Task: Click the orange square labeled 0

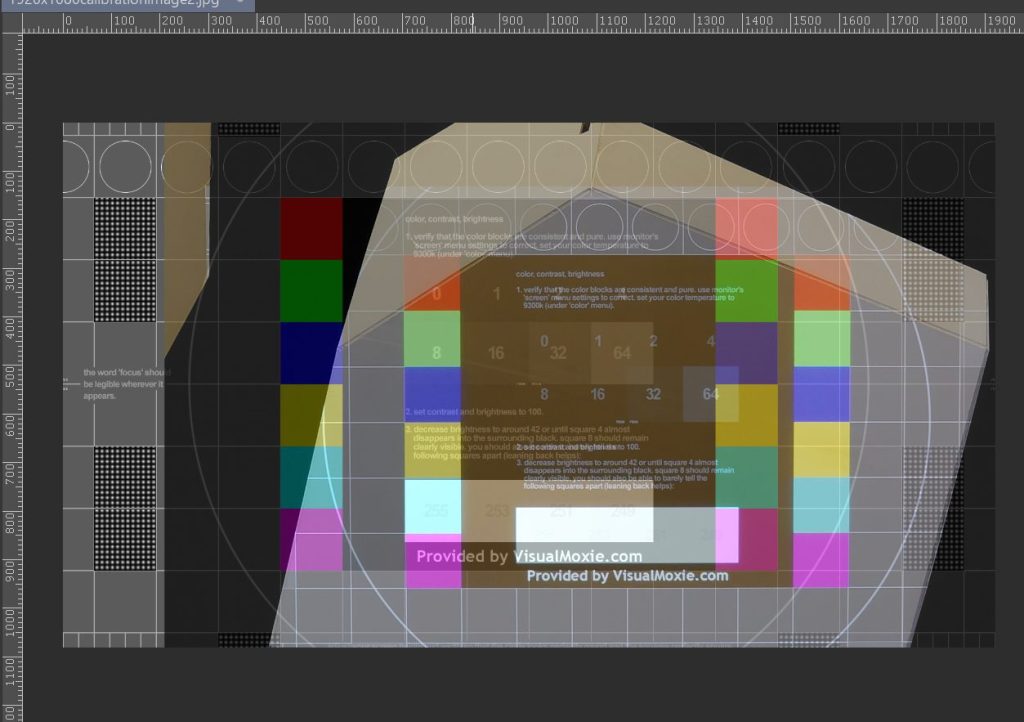Action: (435, 293)
